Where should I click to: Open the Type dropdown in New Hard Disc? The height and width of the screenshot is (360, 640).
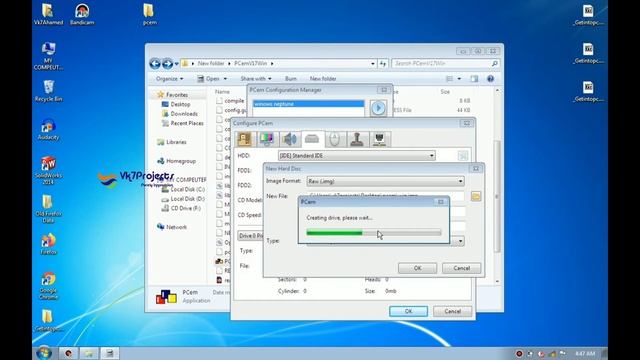[460, 241]
